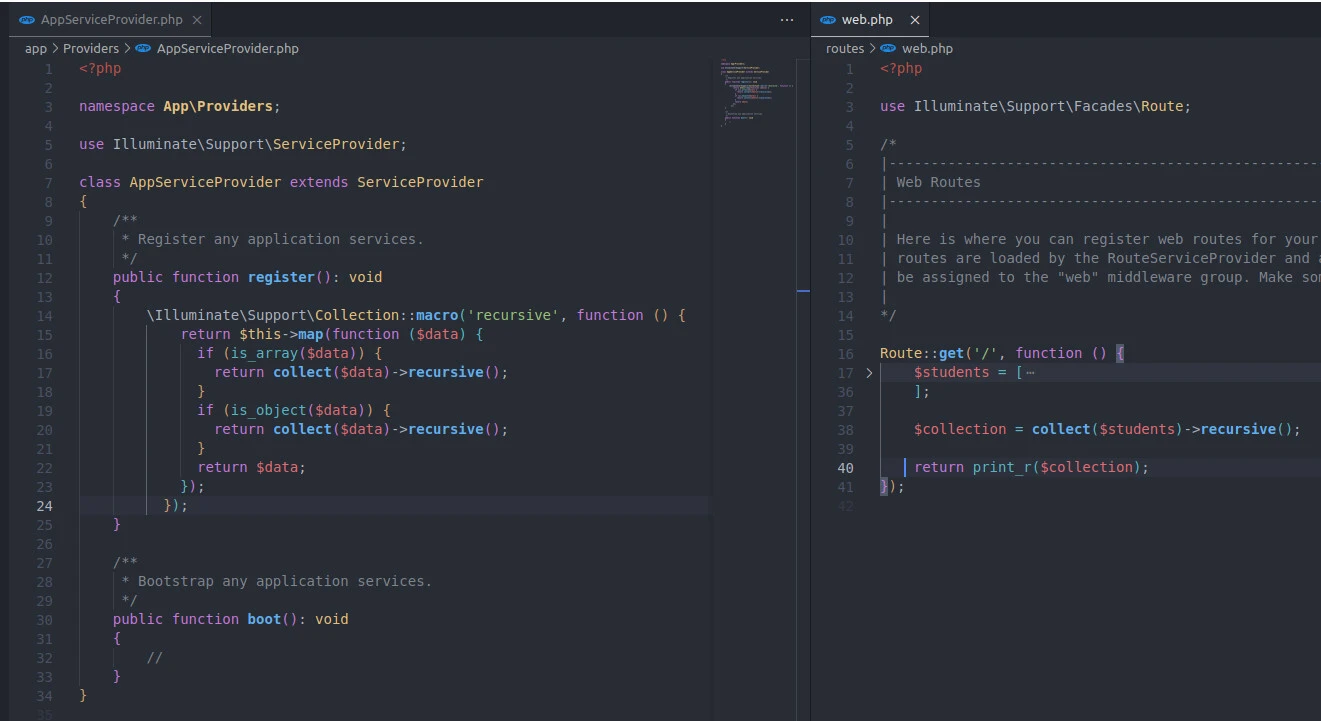This screenshot has width=1321, height=721.
Task: Open the routes breadcrumb dropdown
Action: click(x=844, y=48)
